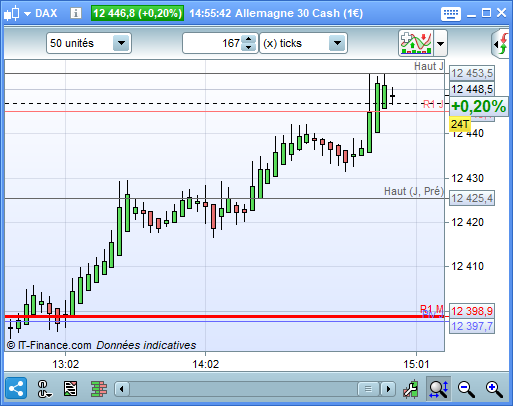513x406 pixels.
Task: Open the chart settings wrench icon
Action: coord(411,389)
